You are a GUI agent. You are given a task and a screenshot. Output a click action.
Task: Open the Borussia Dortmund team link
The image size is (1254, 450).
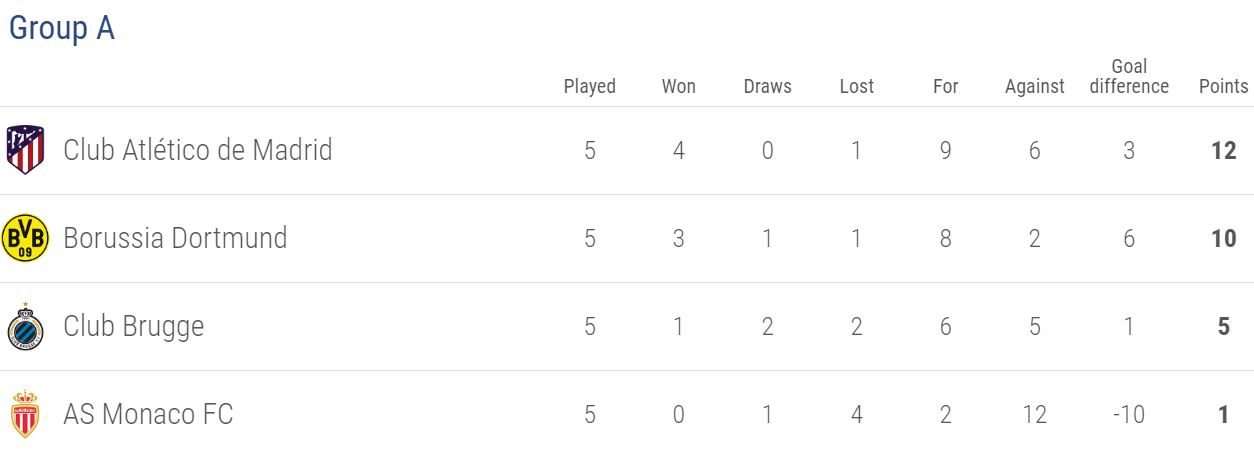pos(175,238)
